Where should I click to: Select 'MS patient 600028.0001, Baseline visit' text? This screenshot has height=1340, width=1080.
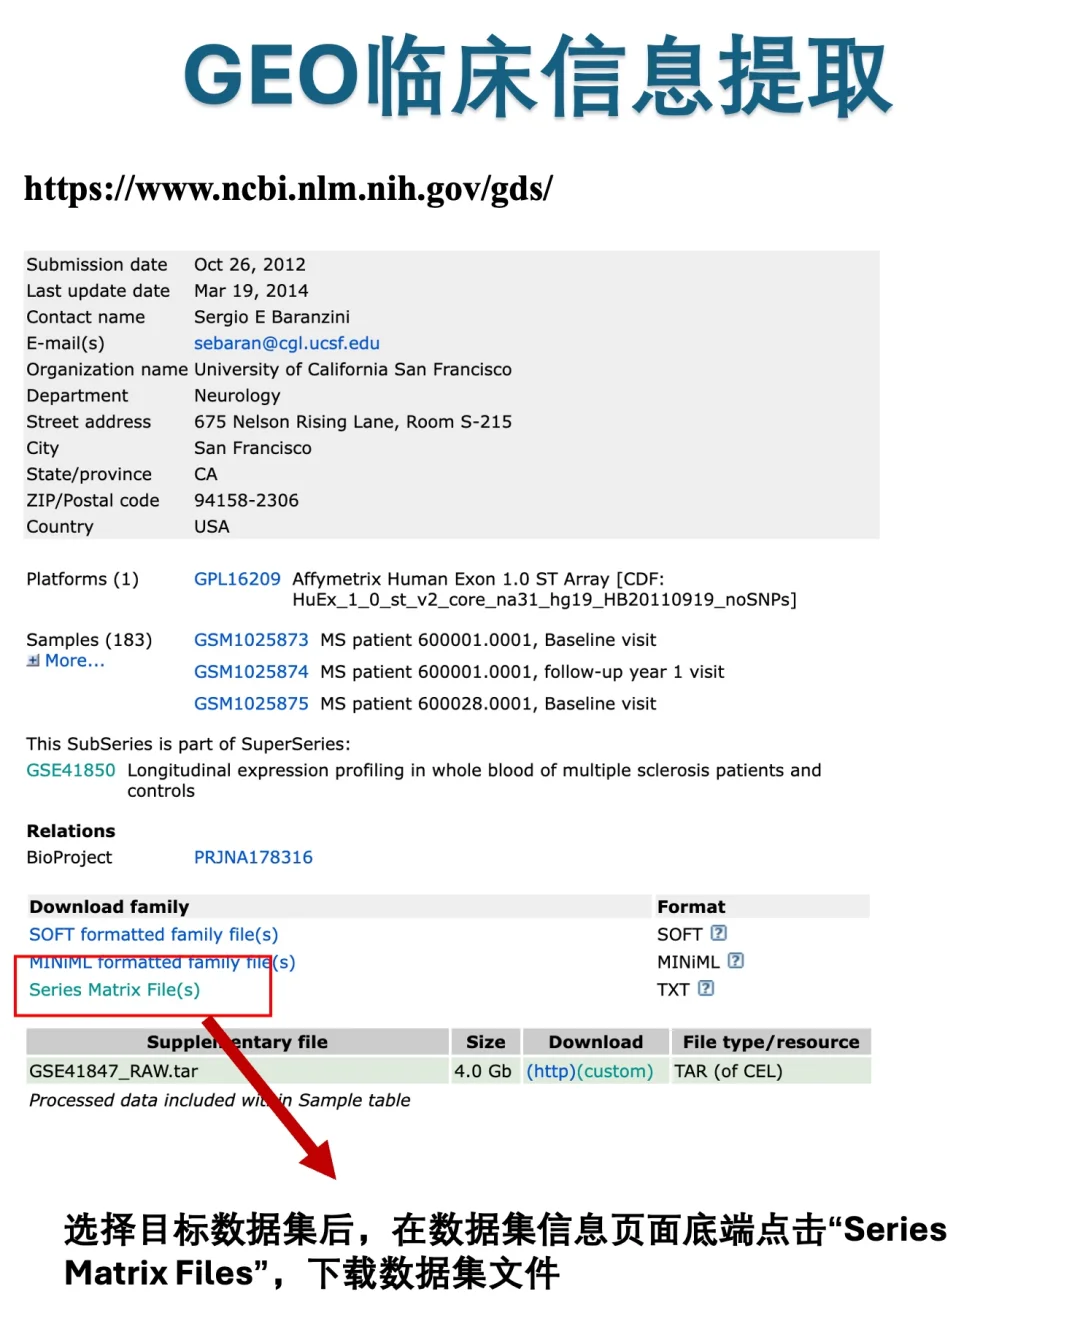[488, 704]
